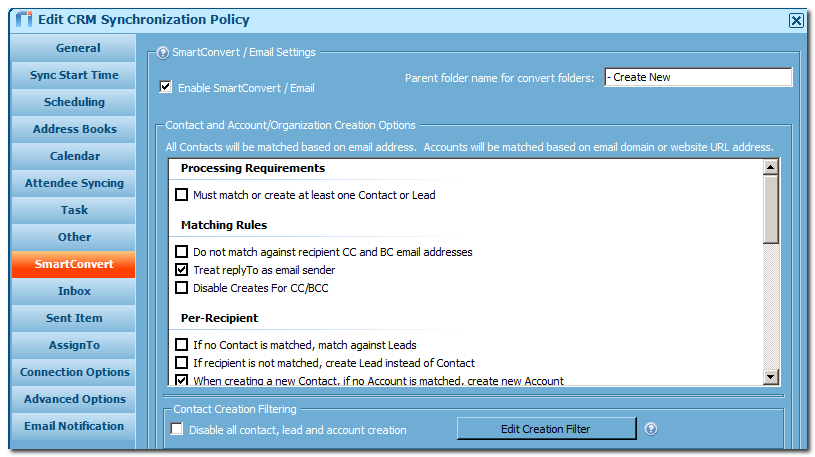The image size is (815, 457).
Task: Click the options list scroll down arrow
Action: 771,376
